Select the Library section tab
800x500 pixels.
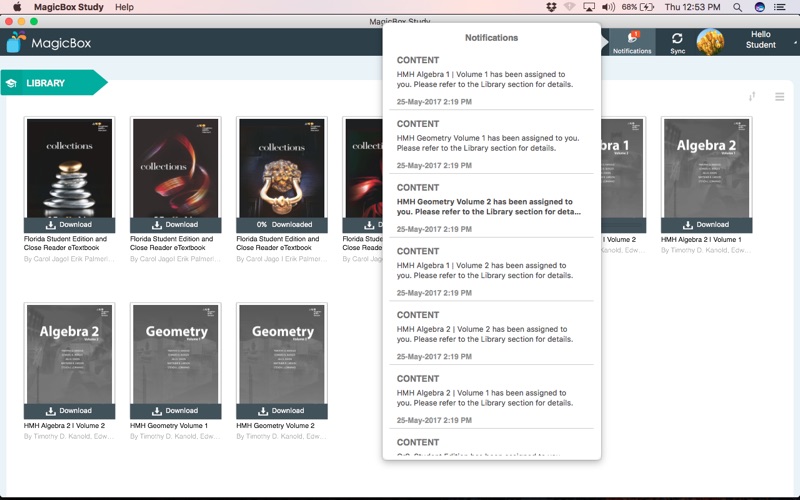[46, 83]
